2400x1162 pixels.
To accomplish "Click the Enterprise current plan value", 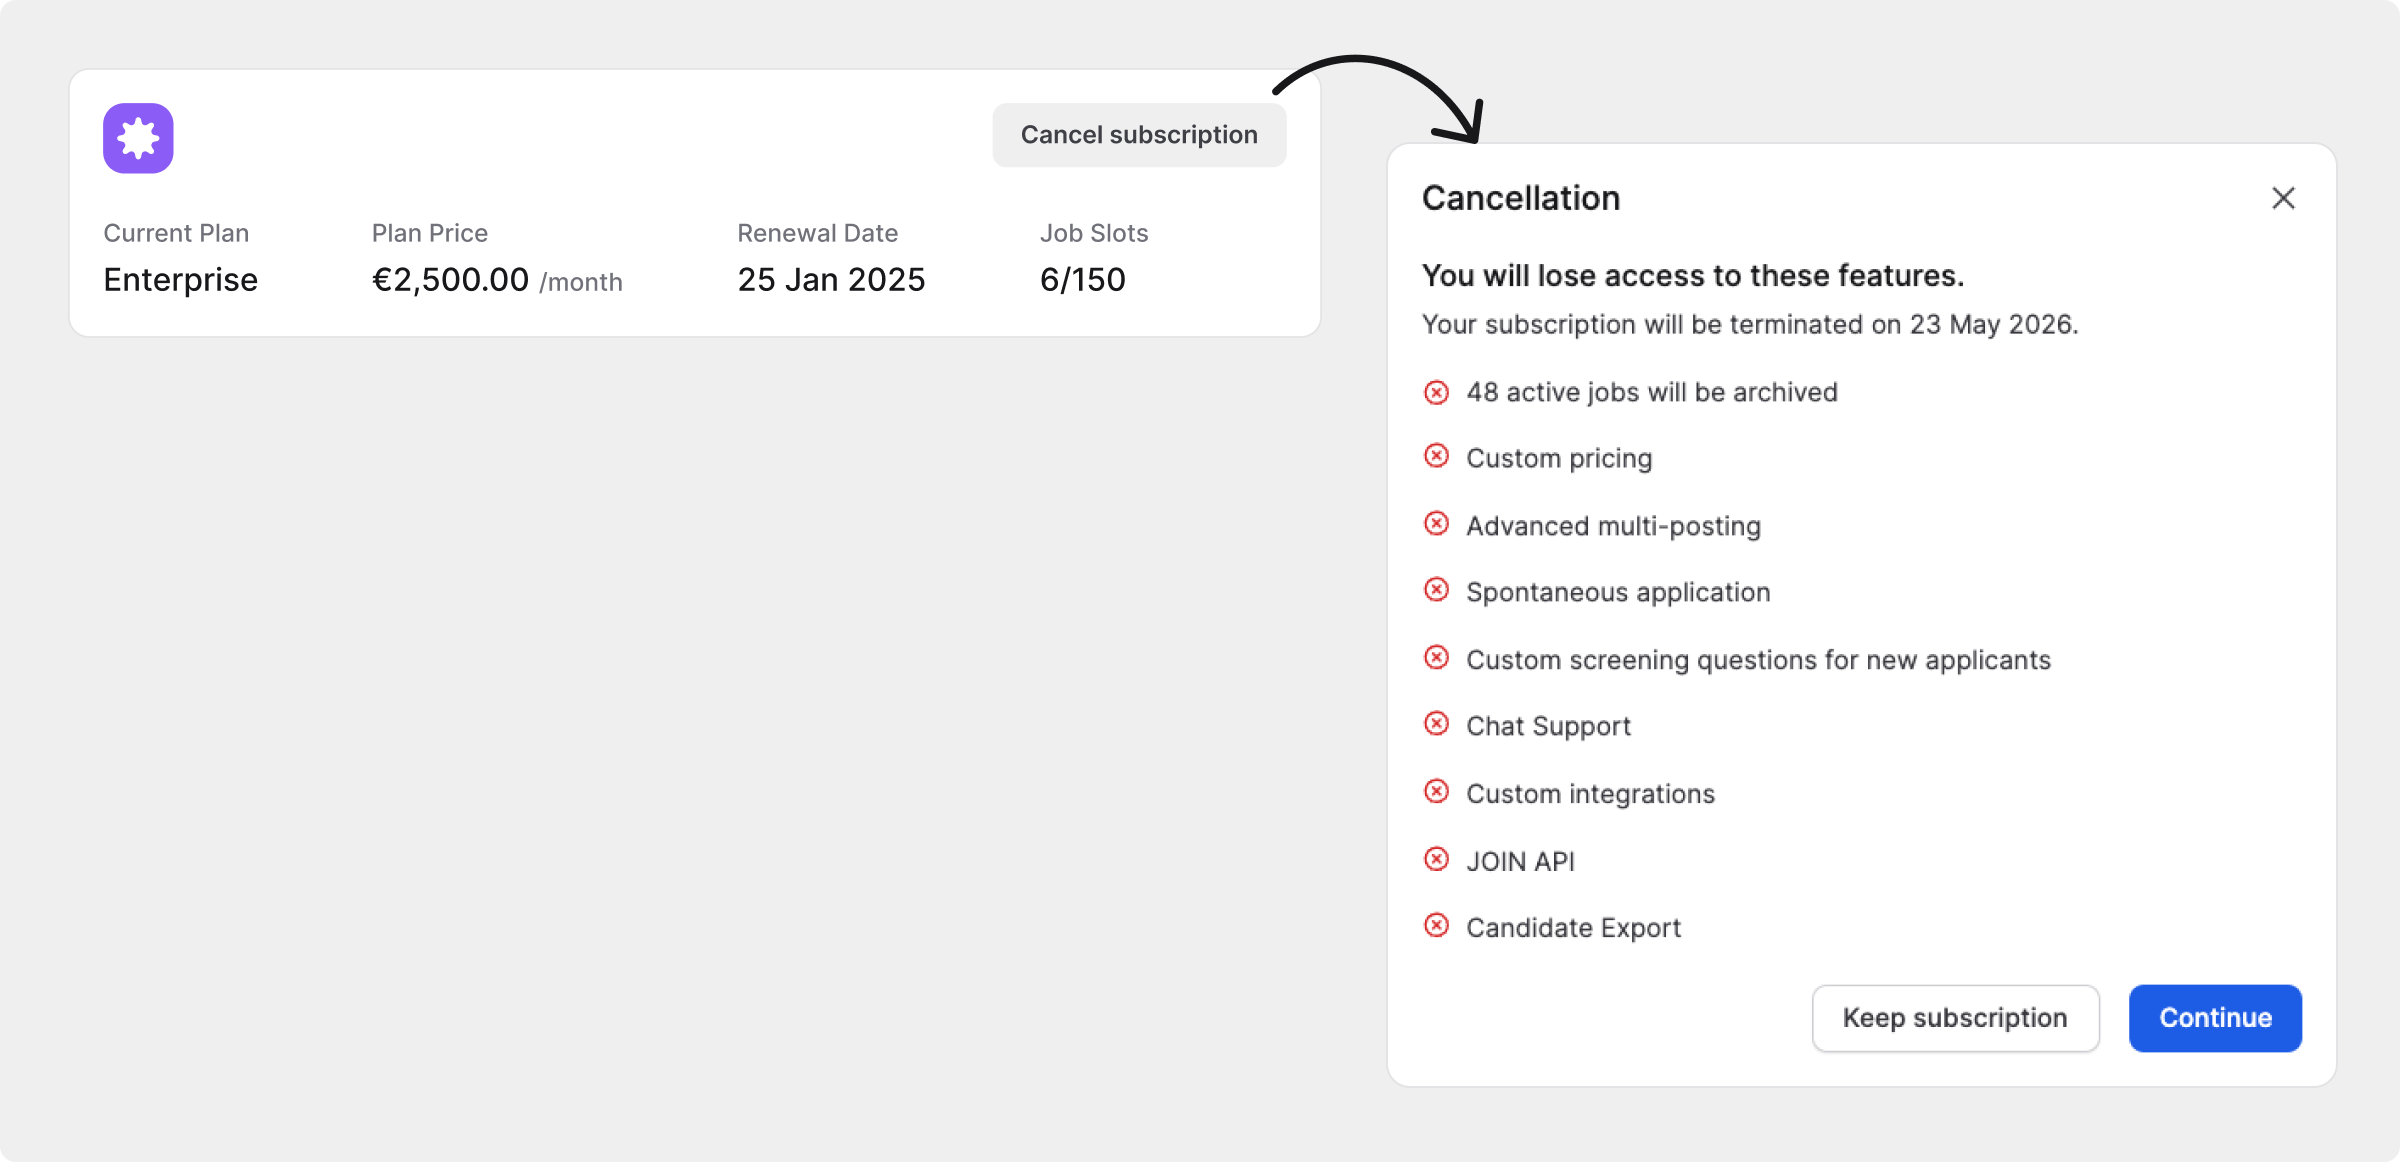I will click(x=181, y=280).
